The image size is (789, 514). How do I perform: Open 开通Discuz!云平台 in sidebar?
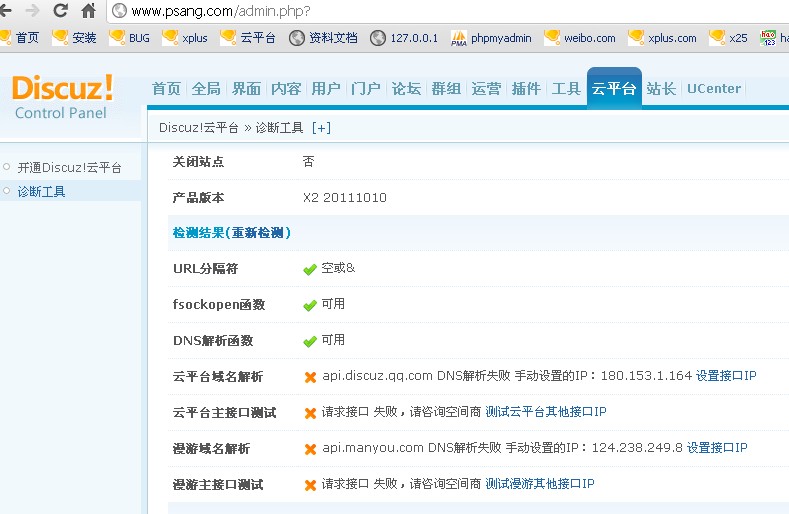(69, 167)
